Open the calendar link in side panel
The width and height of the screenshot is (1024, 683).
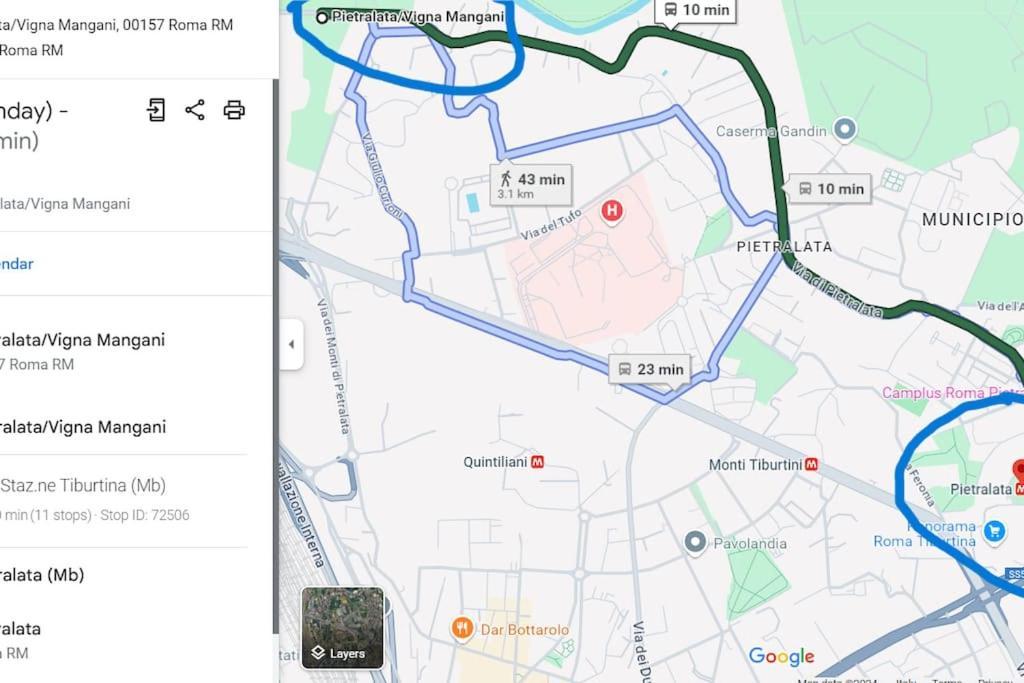(x=16, y=264)
